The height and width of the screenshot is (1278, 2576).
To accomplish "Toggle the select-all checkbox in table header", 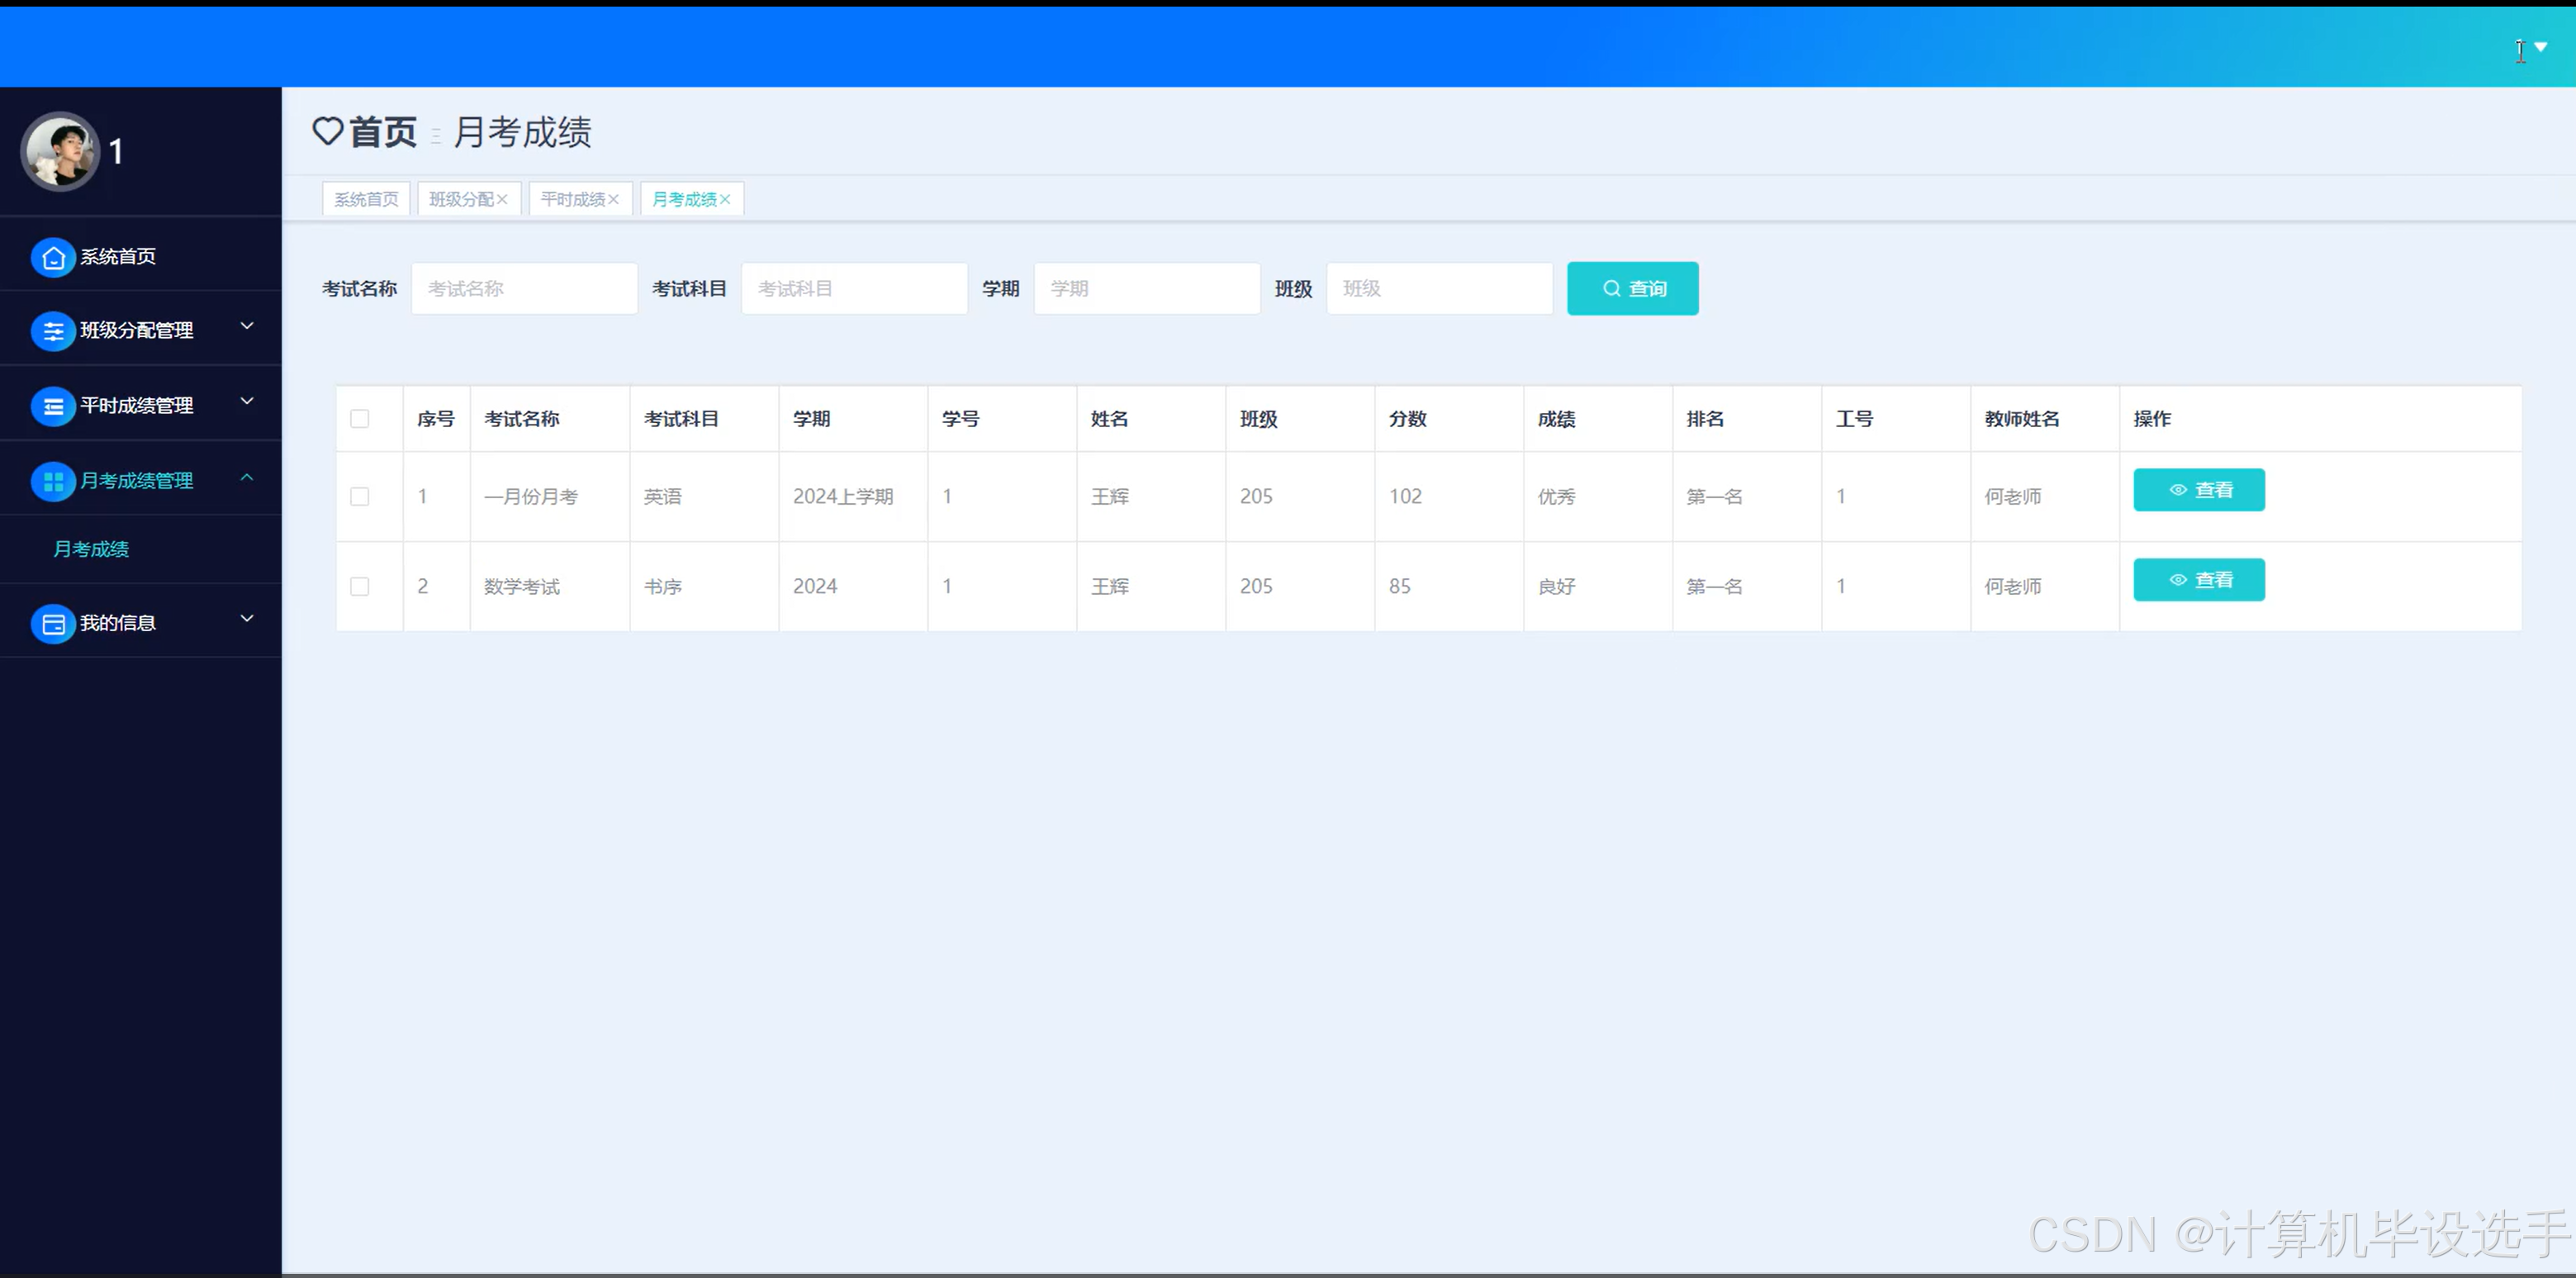I will (x=360, y=418).
